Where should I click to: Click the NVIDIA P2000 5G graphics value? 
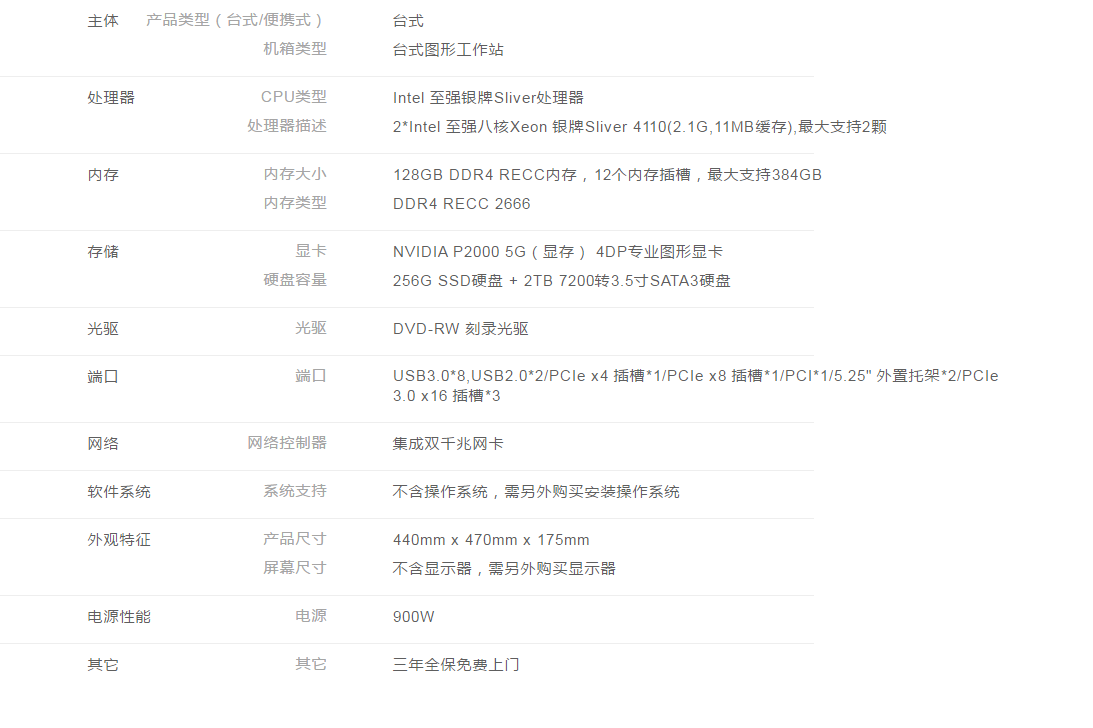click(x=557, y=252)
